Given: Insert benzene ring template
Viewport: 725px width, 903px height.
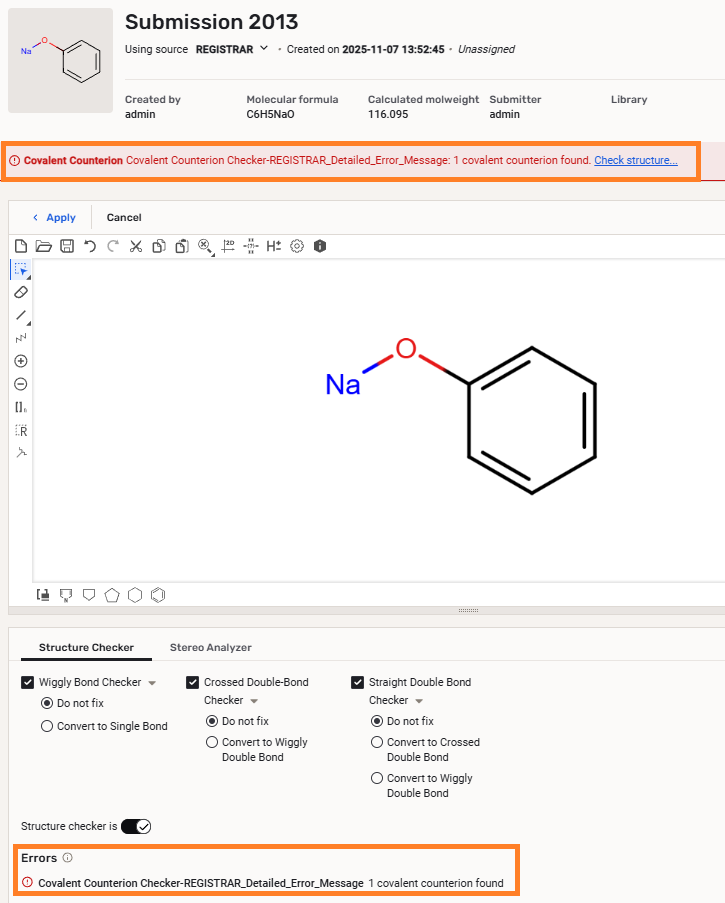Looking at the screenshot, I should [157, 595].
